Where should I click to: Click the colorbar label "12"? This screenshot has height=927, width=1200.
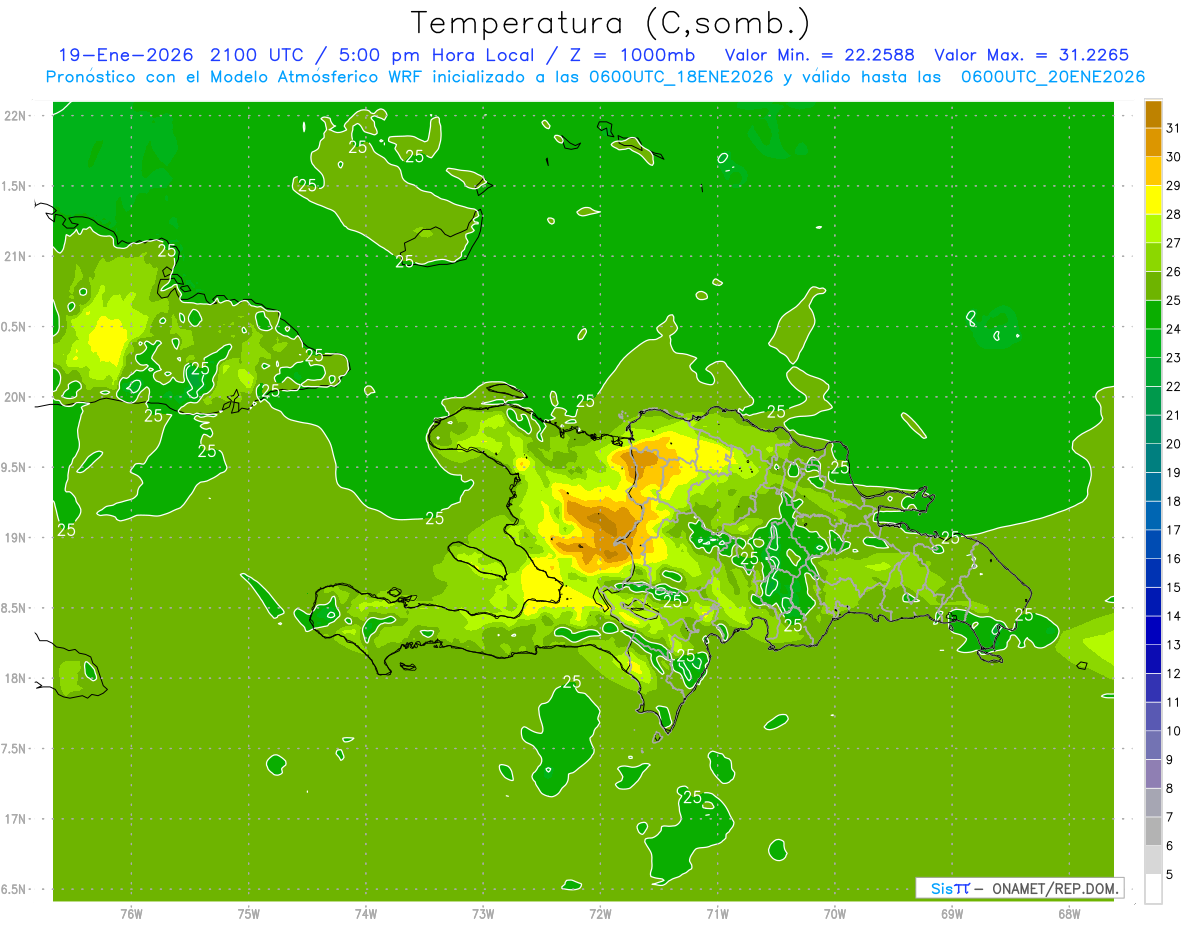click(x=1174, y=673)
